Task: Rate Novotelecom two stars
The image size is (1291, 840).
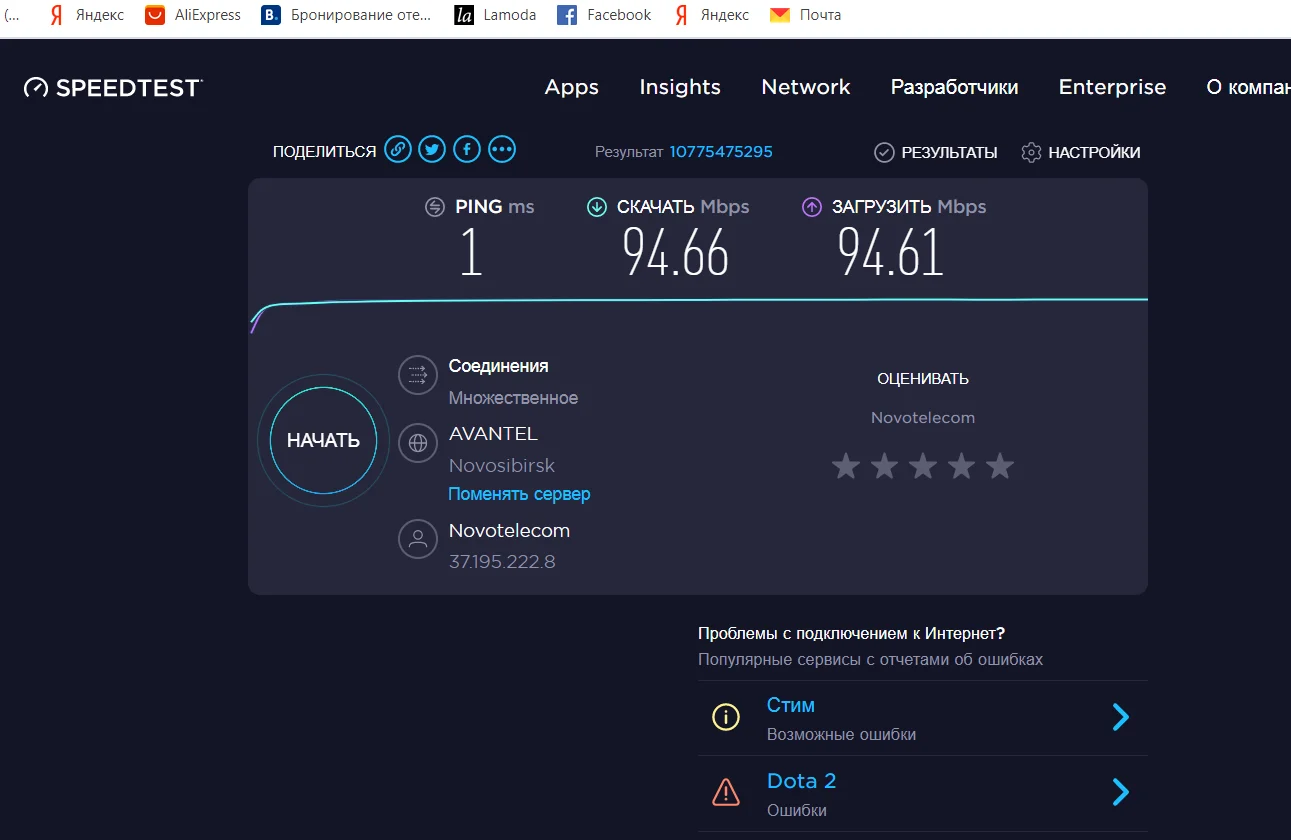Action: 884,466
